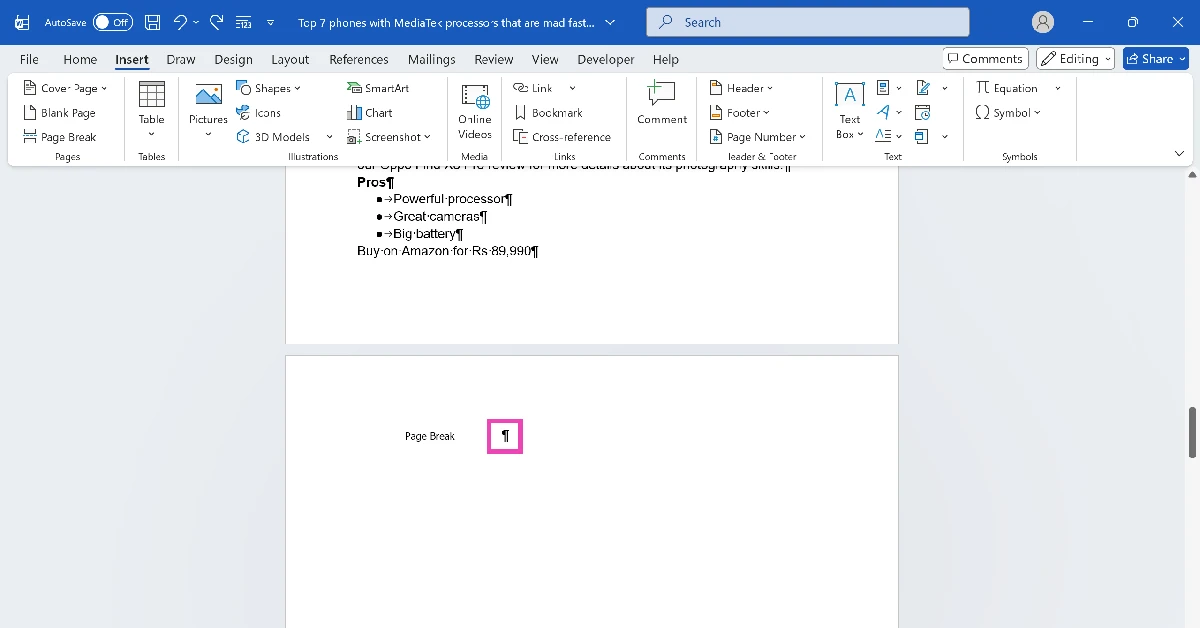Open the SmartArt gallery
This screenshot has height=628, width=1200.
point(380,87)
